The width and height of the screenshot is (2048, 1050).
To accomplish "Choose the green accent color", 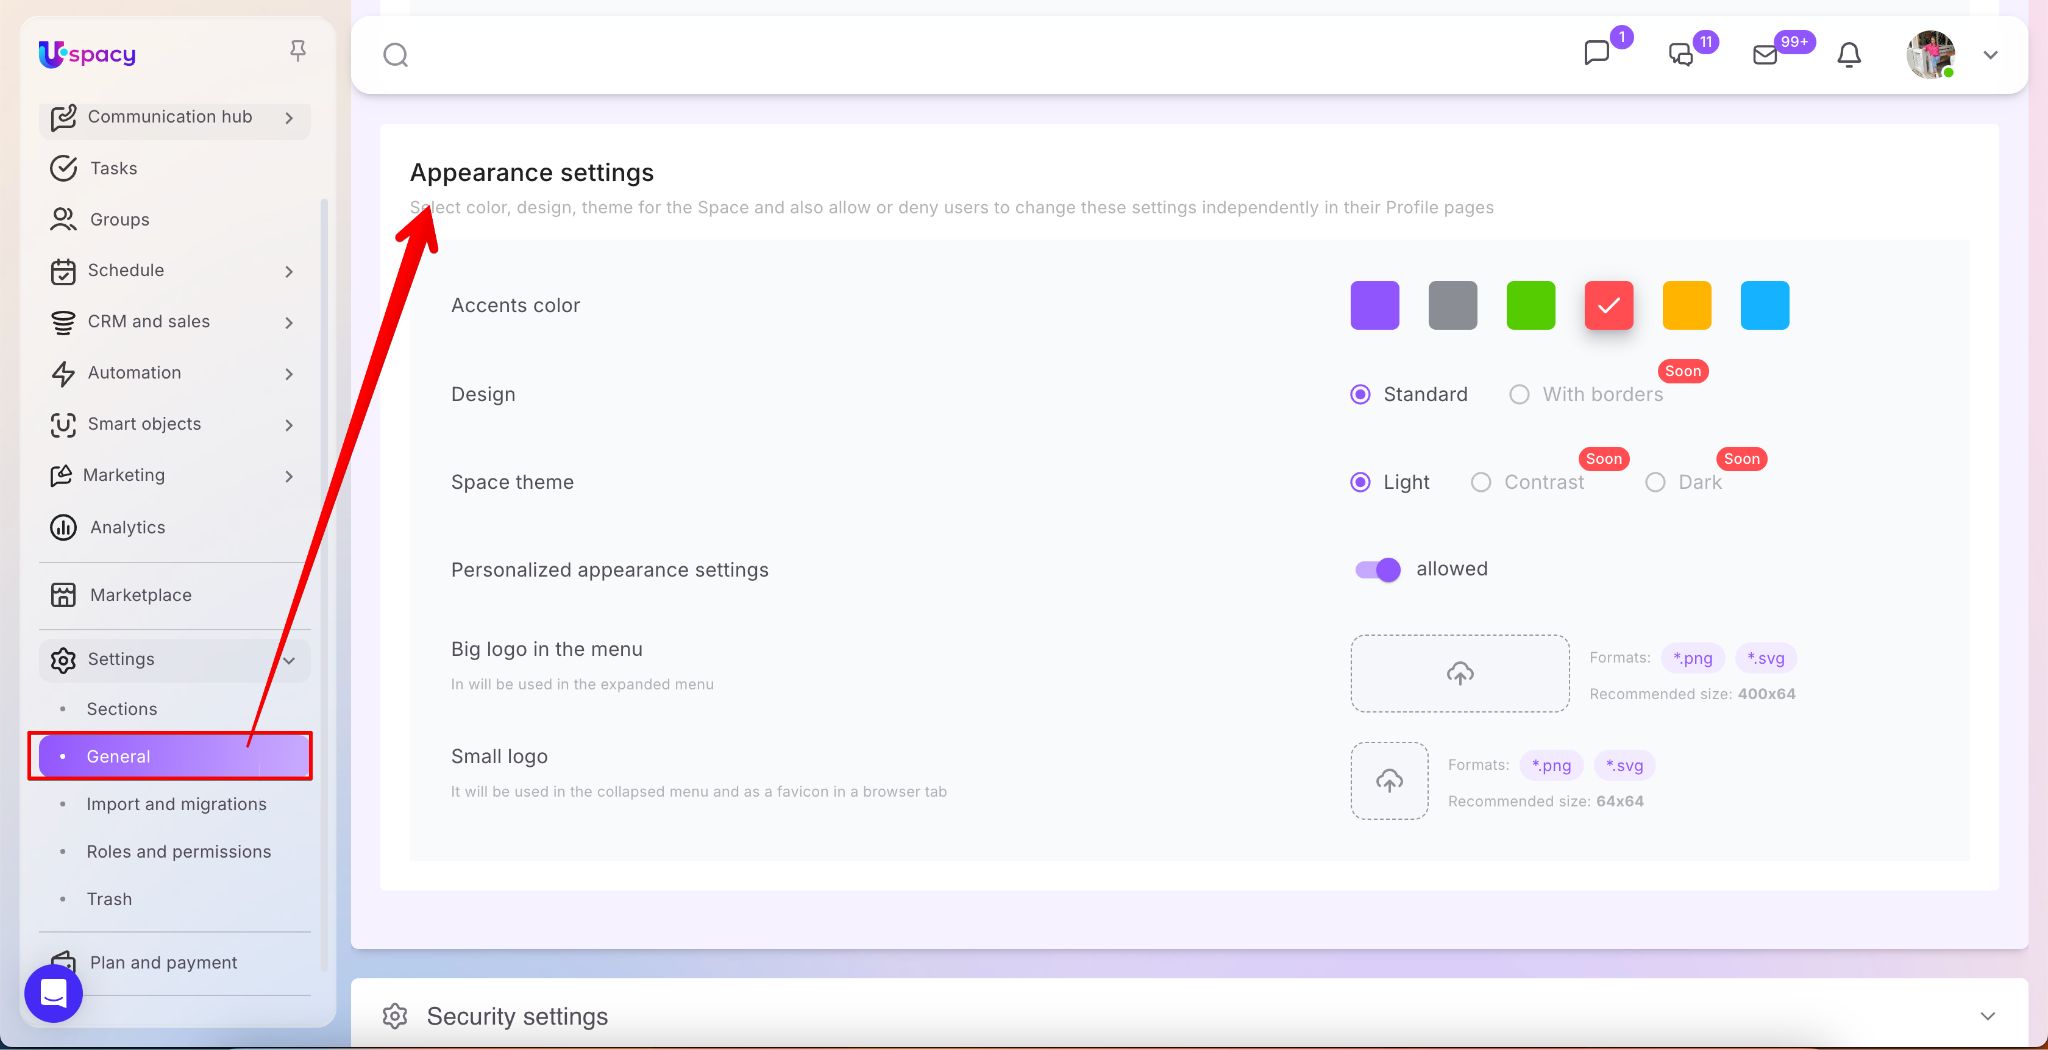I will pyautogui.click(x=1530, y=306).
